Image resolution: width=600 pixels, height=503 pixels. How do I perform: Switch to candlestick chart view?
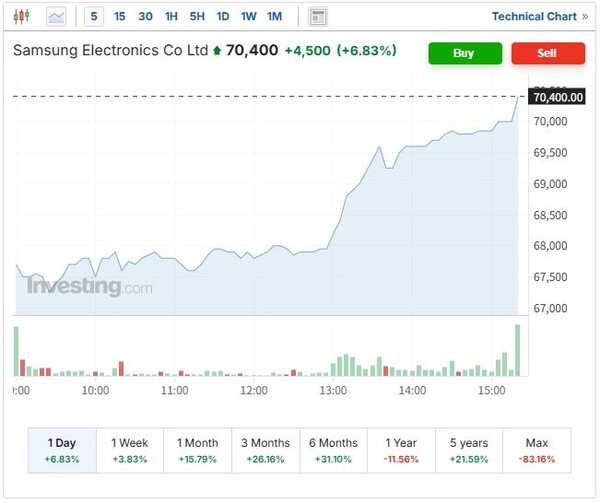tap(21, 16)
